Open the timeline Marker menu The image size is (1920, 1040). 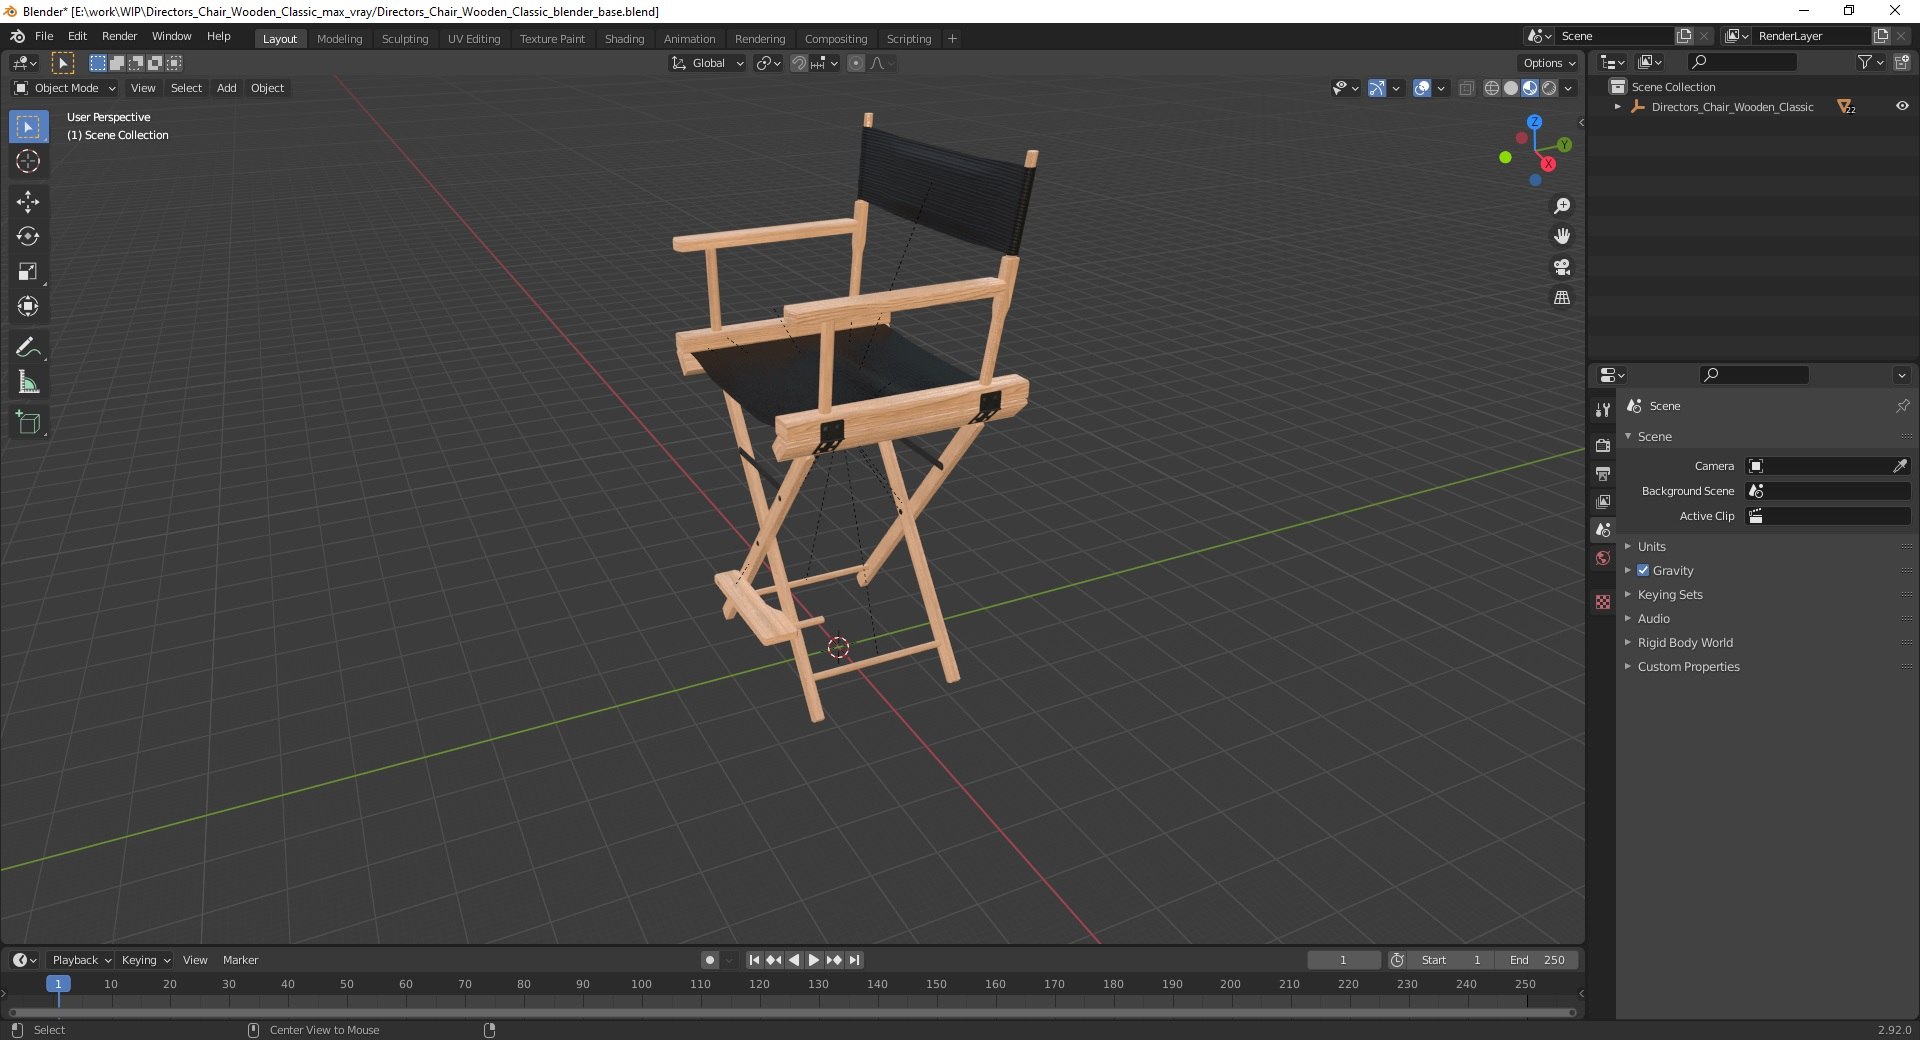[240, 960]
